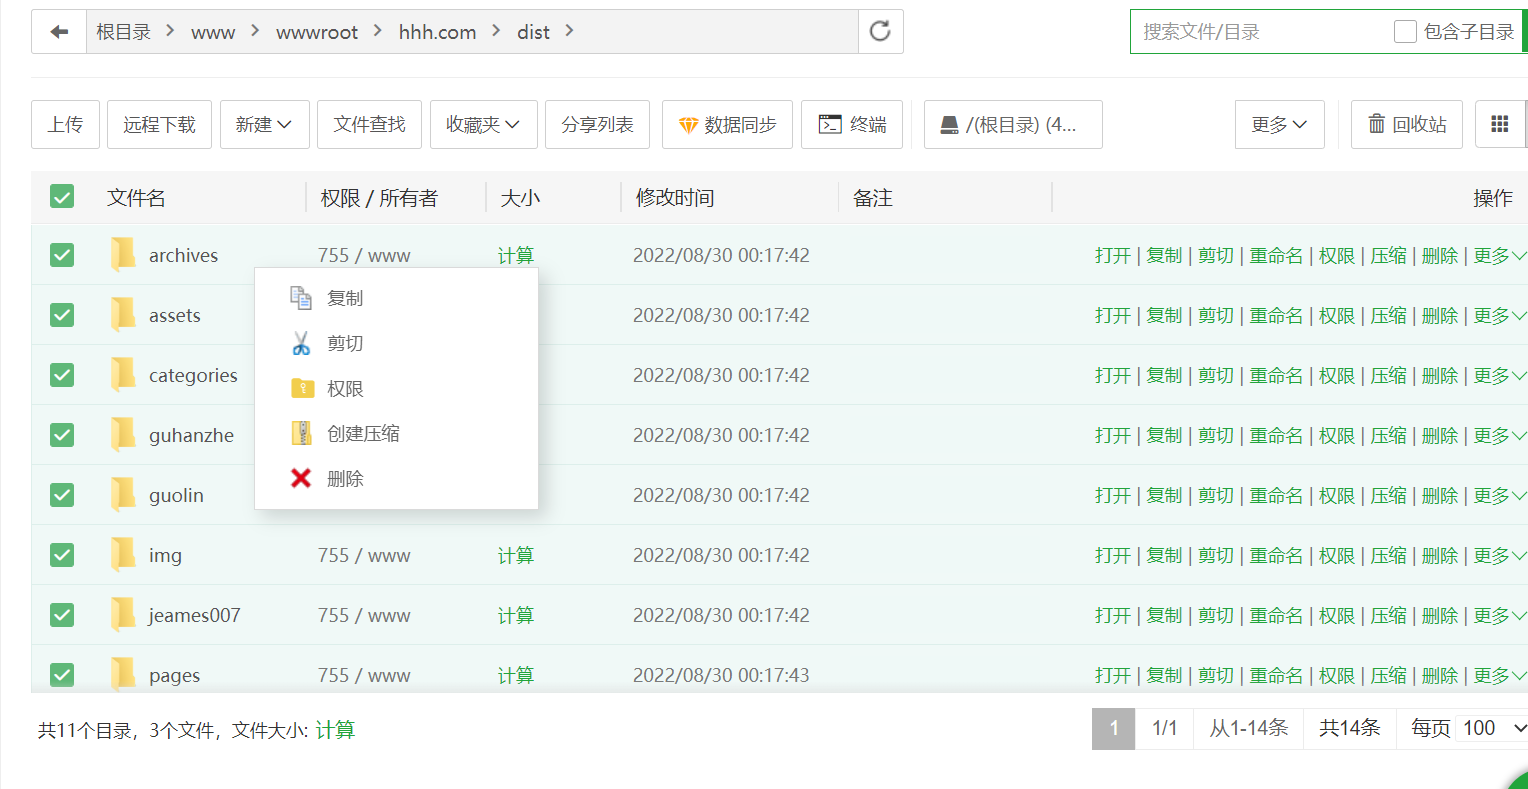Click 重命名 link for the pages folder
This screenshot has width=1528, height=789.
coord(1276,675)
